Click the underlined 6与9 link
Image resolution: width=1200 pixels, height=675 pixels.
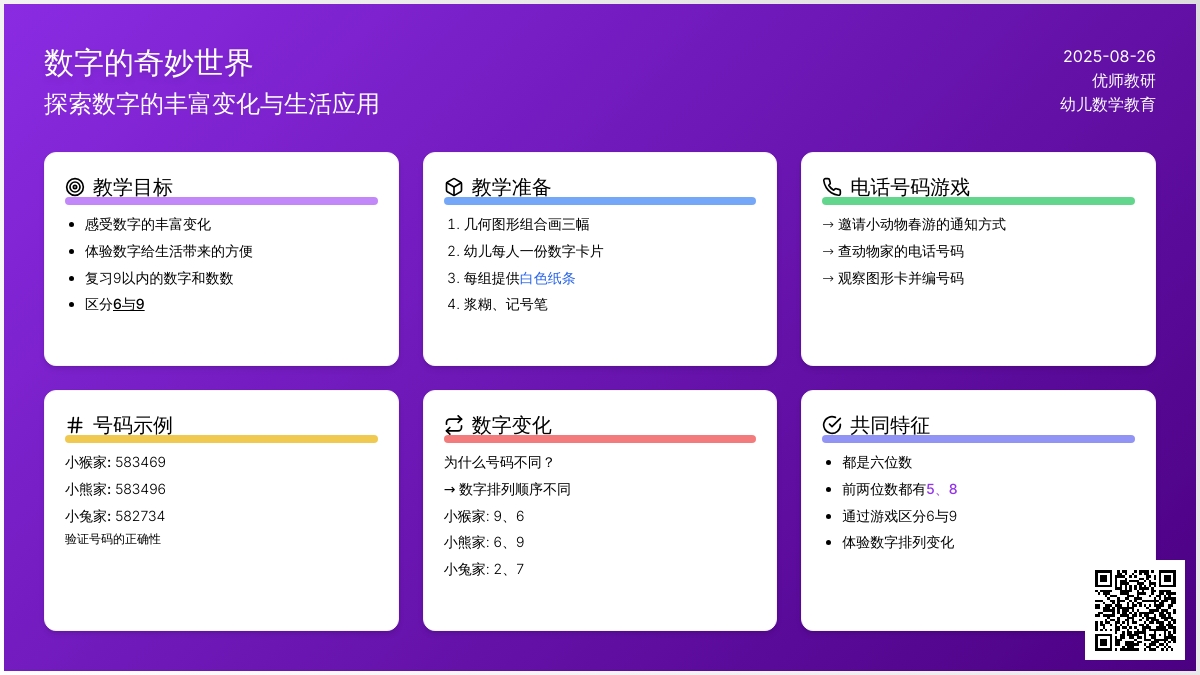tap(129, 304)
